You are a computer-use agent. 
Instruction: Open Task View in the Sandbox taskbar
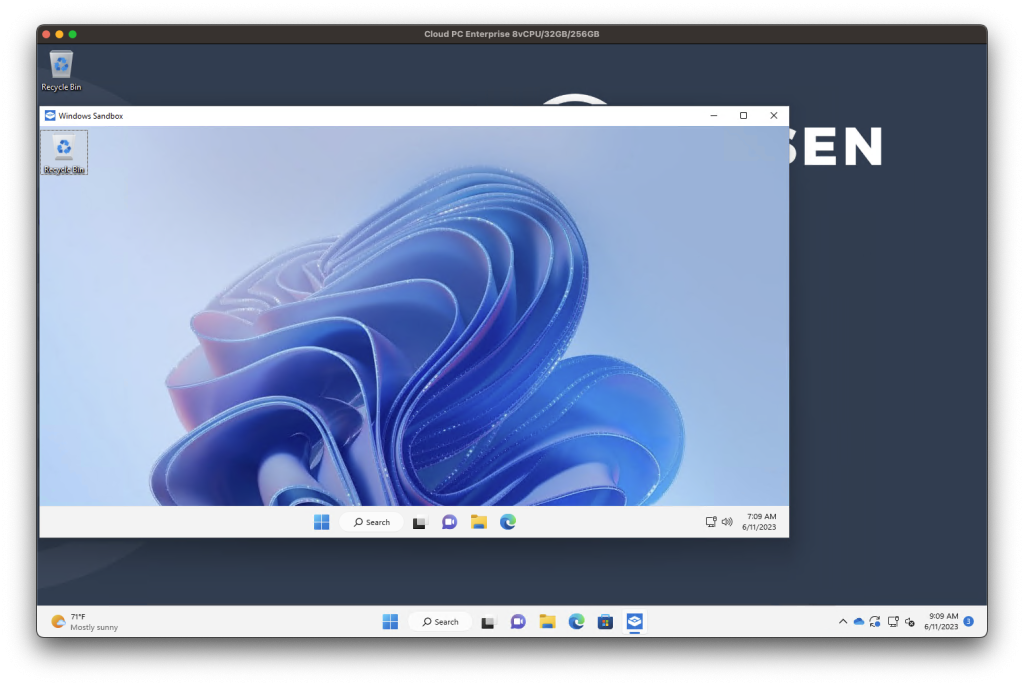(419, 522)
